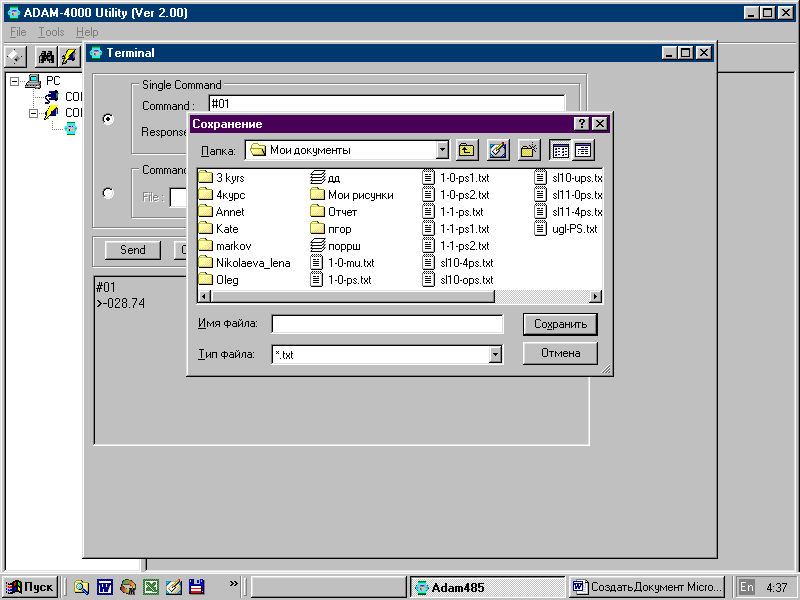Click the create new folder icon
Viewport: 800px width, 600px height.
529,150
